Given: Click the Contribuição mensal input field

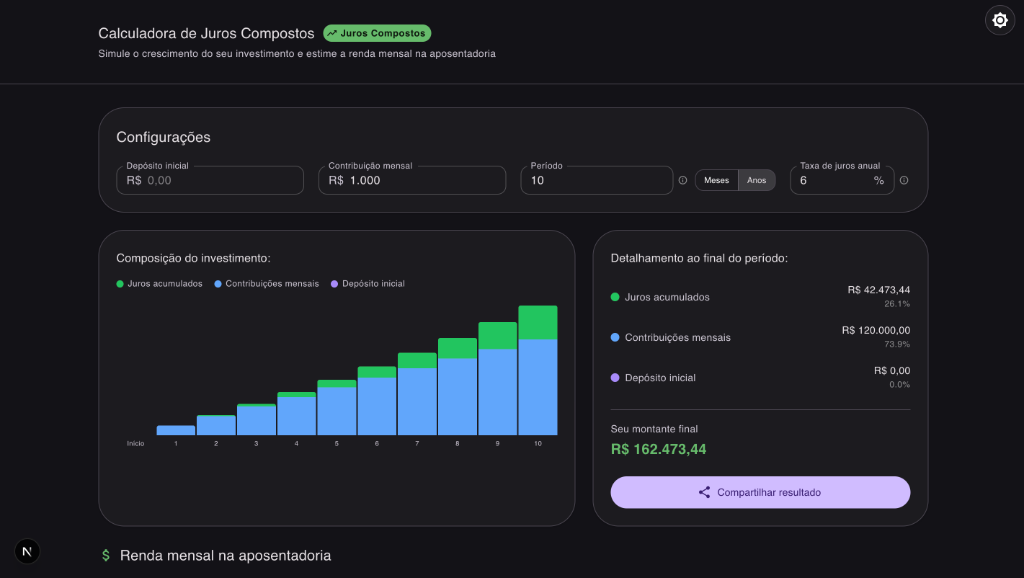Looking at the screenshot, I should click(411, 180).
